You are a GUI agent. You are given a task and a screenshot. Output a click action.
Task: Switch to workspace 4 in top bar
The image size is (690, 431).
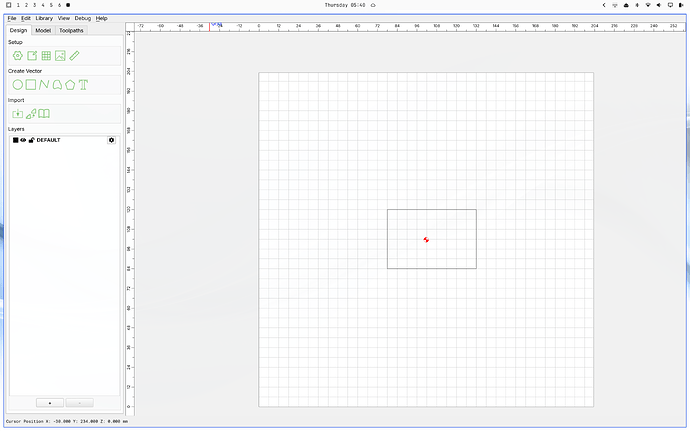coord(43,5)
